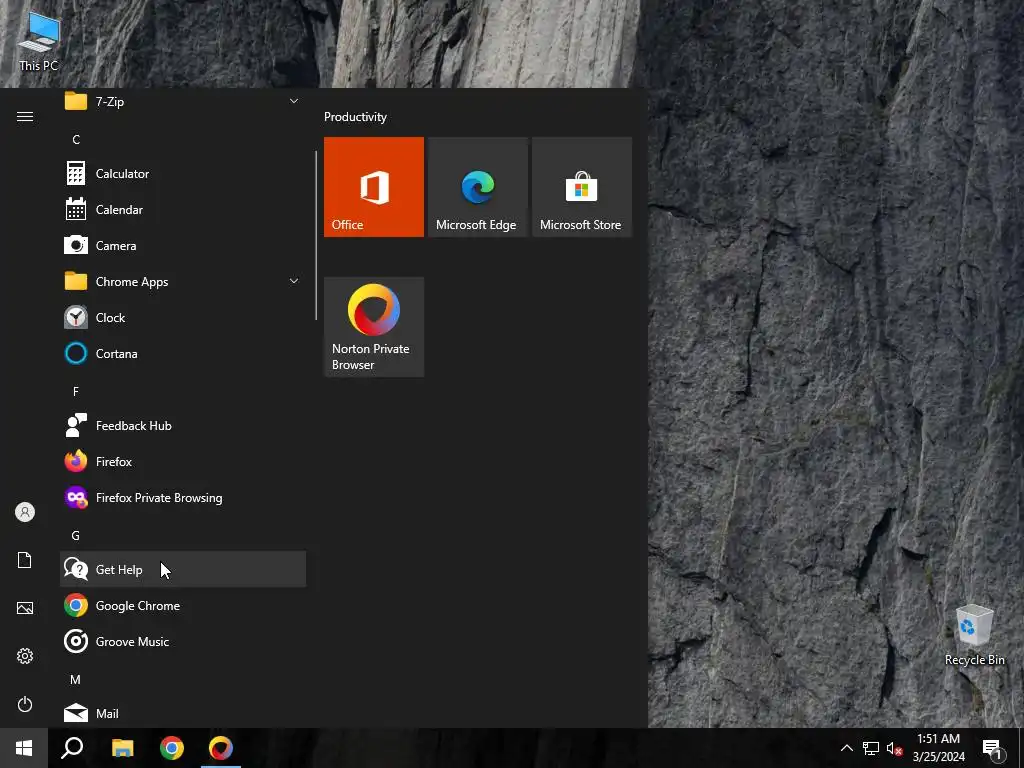The image size is (1024, 768).
Task: Open the Microsoft Store tile
Action: (582, 187)
